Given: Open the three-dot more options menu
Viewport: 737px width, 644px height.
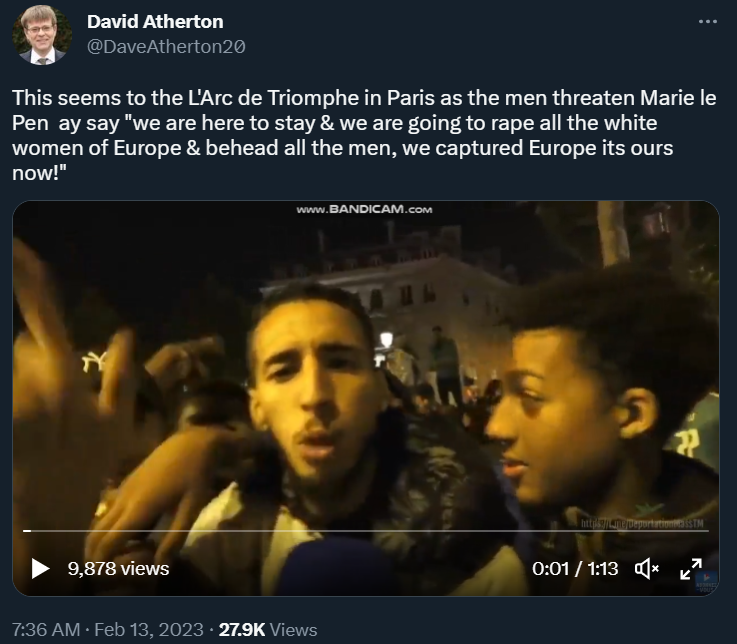Looking at the screenshot, I should pyautogui.click(x=707, y=22).
